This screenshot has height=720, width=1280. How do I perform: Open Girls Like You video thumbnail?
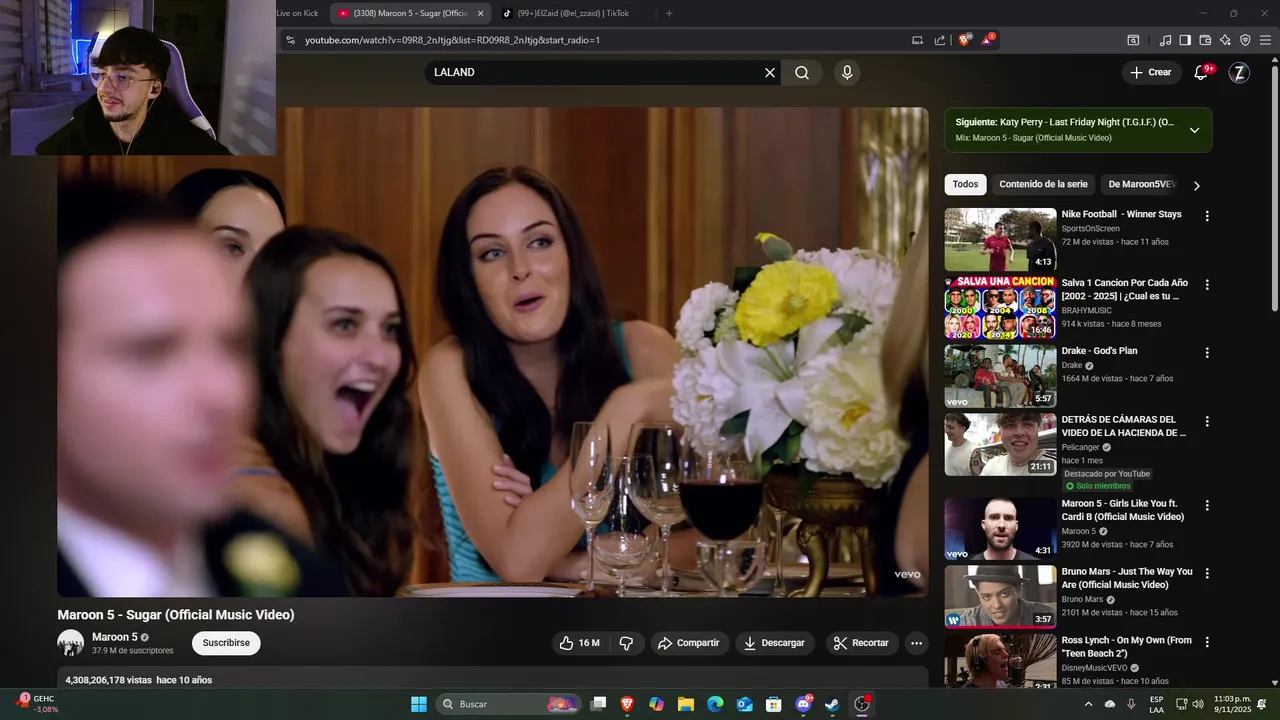(x=1000, y=529)
